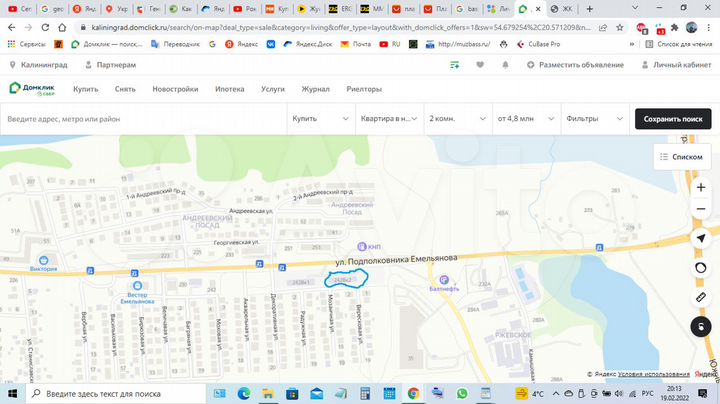Open the Купить navigation menu item
This screenshot has width=720, height=404.
[x=85, y=89]
